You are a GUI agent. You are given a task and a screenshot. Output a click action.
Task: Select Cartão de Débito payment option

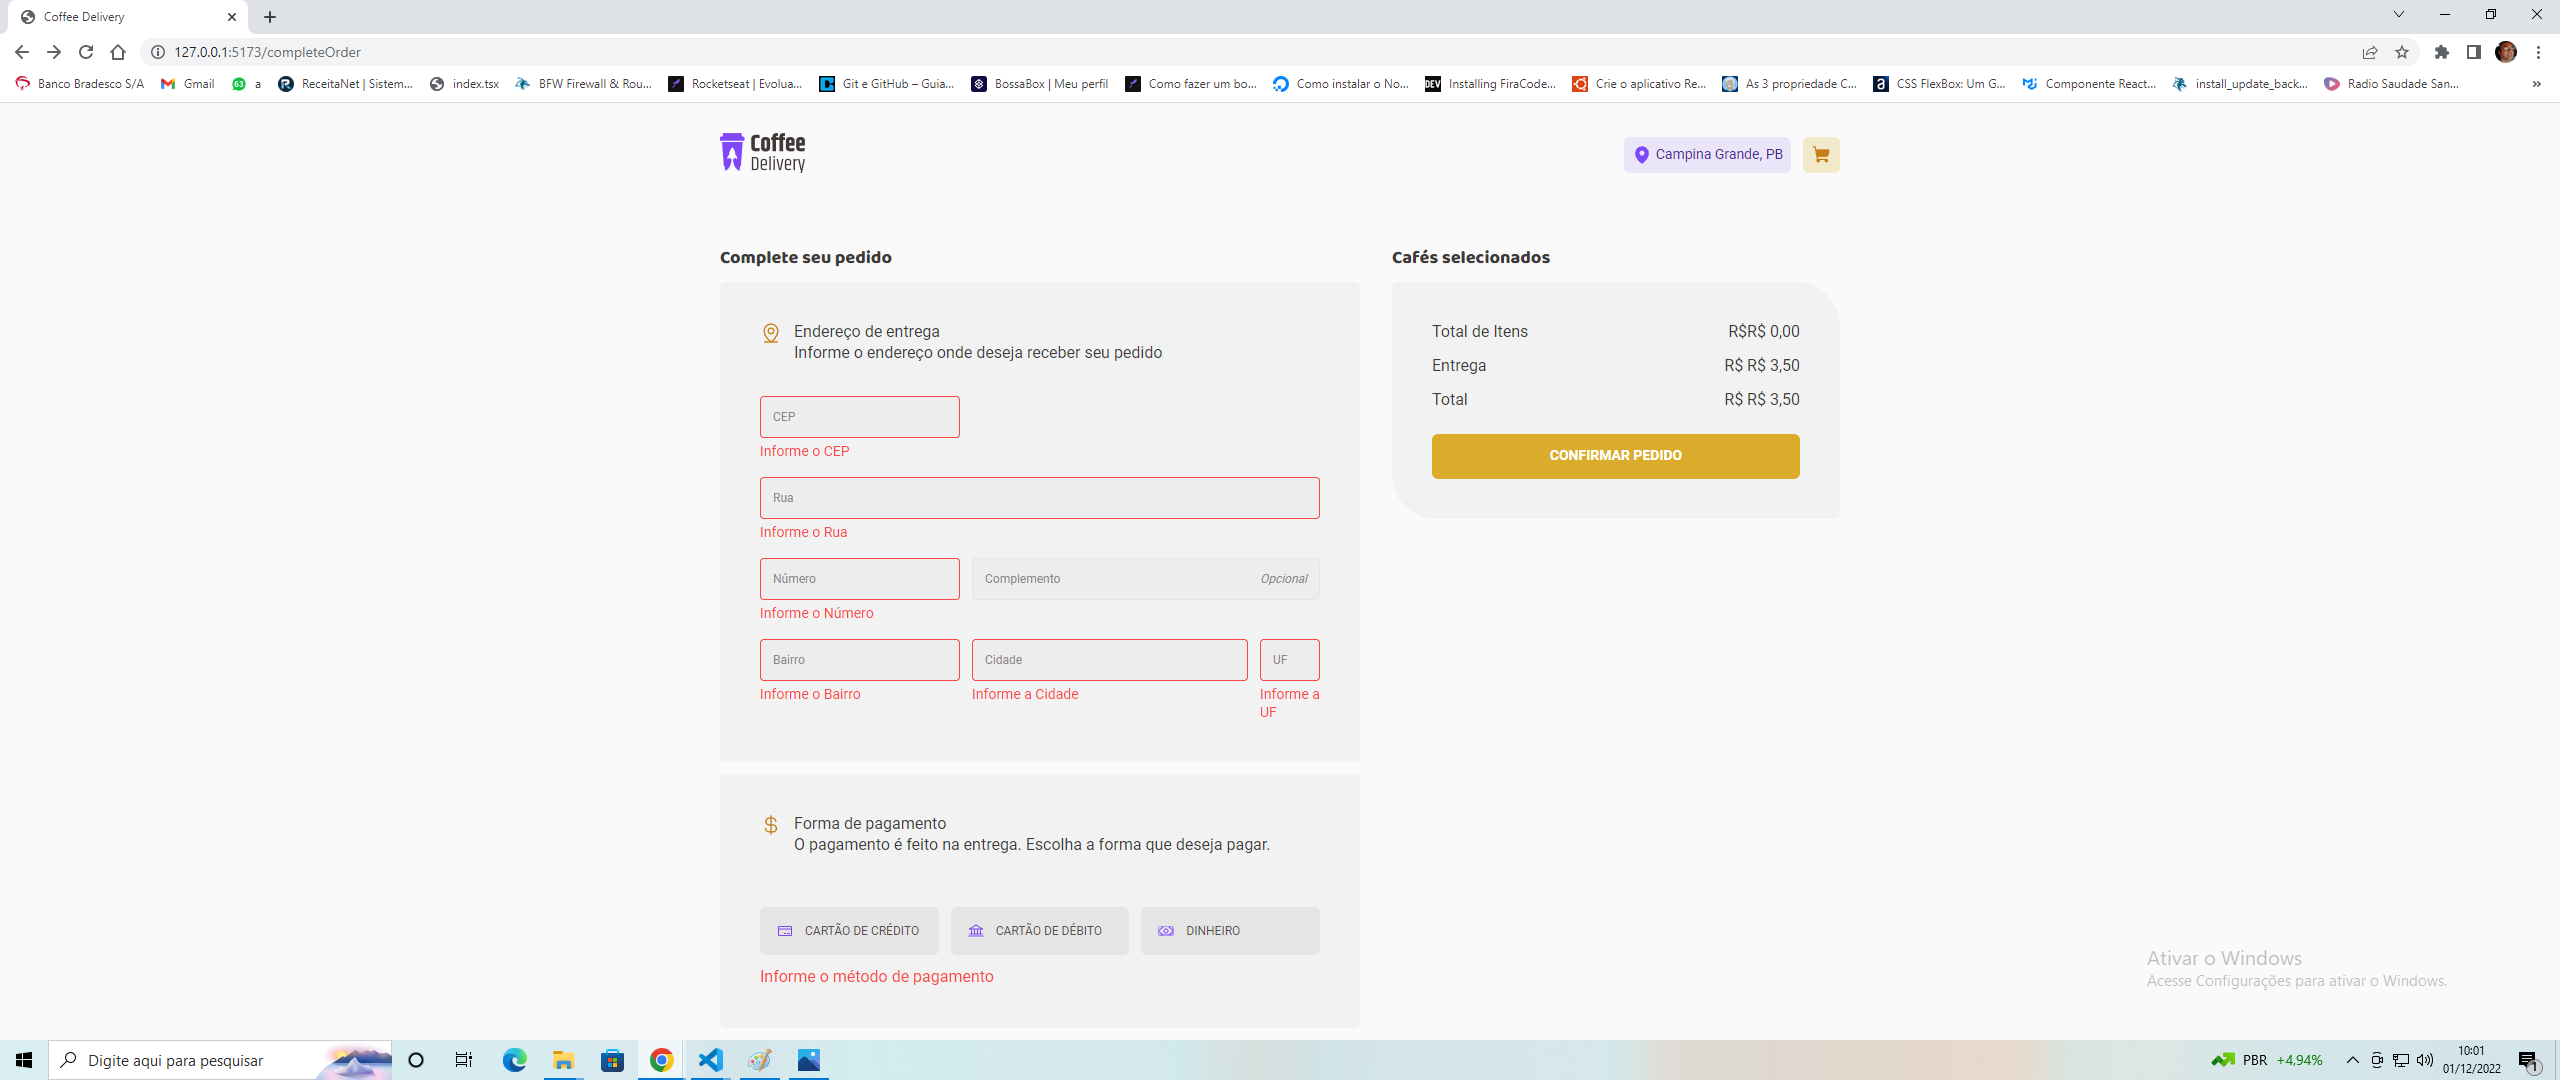(x=1039, y=931)
